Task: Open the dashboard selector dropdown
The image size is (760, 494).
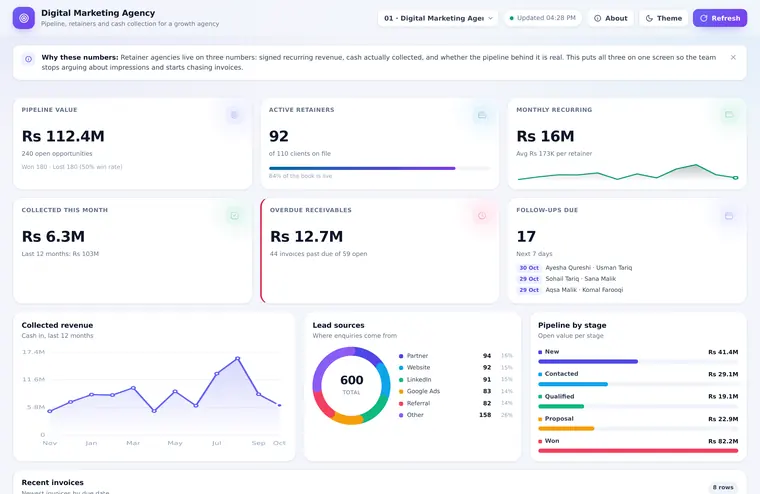Action: point(438,18)
